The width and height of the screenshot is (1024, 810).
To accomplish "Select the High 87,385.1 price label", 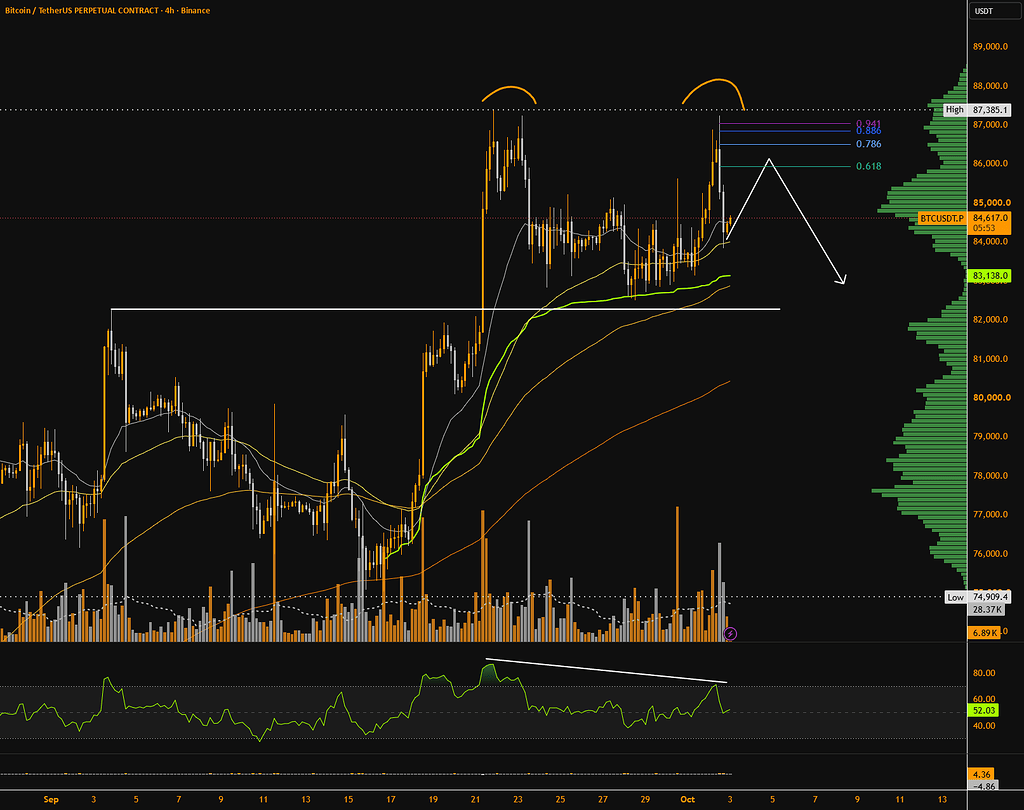I will pyautogui.click(x=977, y=110).
